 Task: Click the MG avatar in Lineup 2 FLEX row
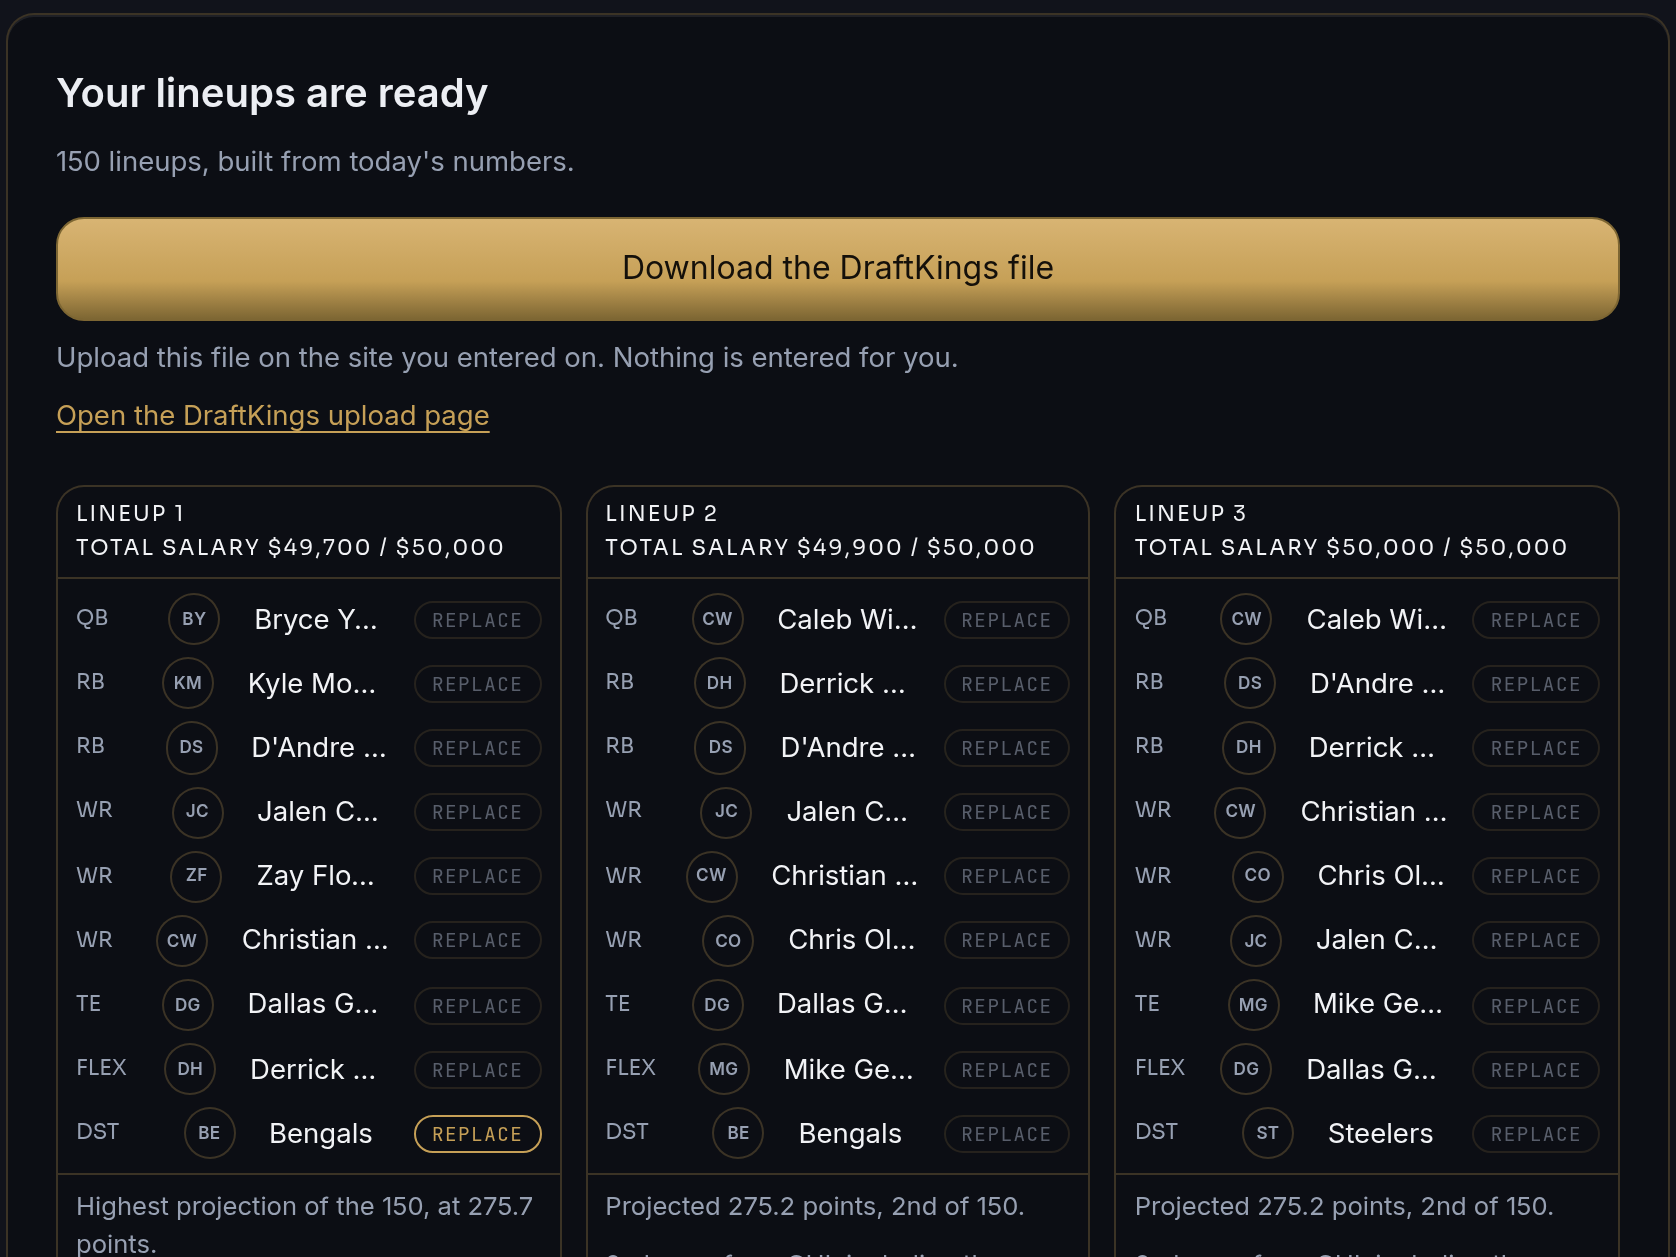click(724, 1069)
